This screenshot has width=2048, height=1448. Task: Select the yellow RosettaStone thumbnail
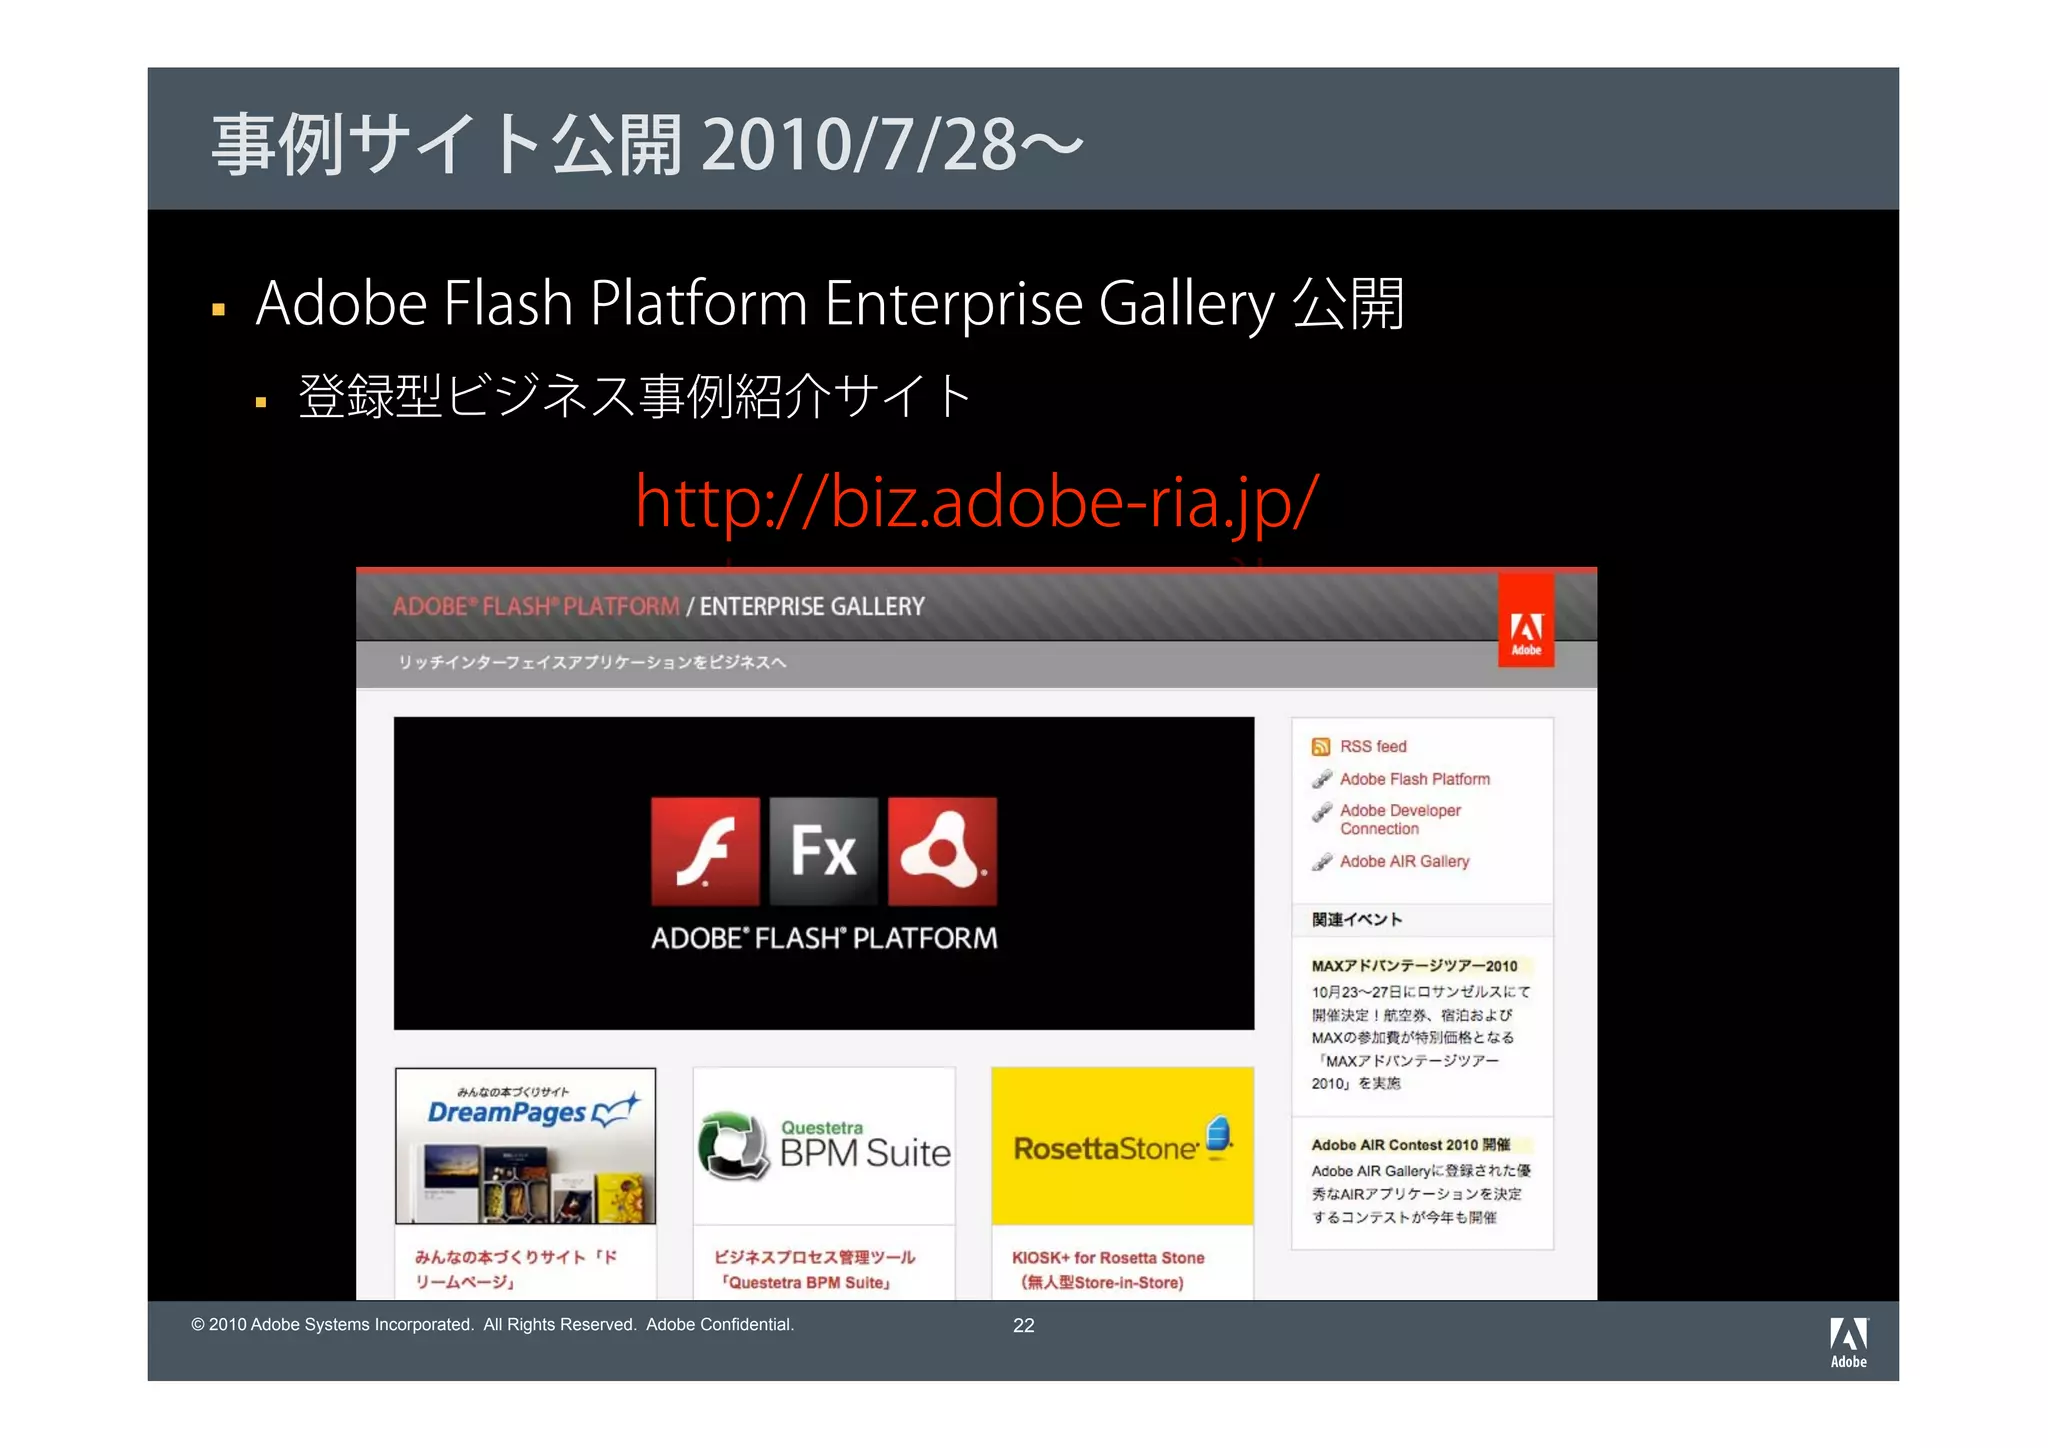tap(1122, 1146)
